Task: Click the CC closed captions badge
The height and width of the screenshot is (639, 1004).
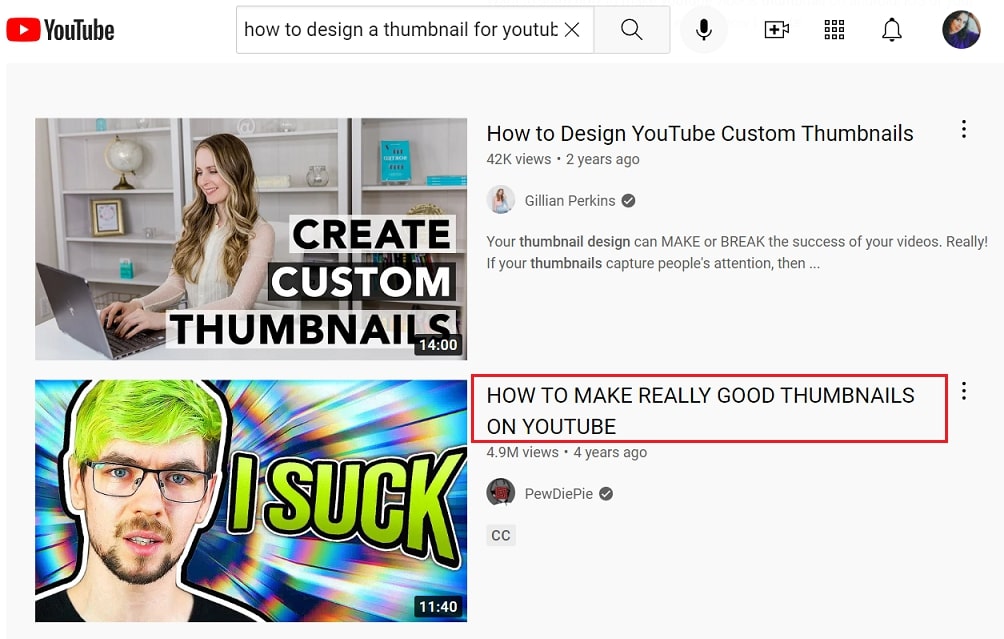Action: tap(501, 535)
